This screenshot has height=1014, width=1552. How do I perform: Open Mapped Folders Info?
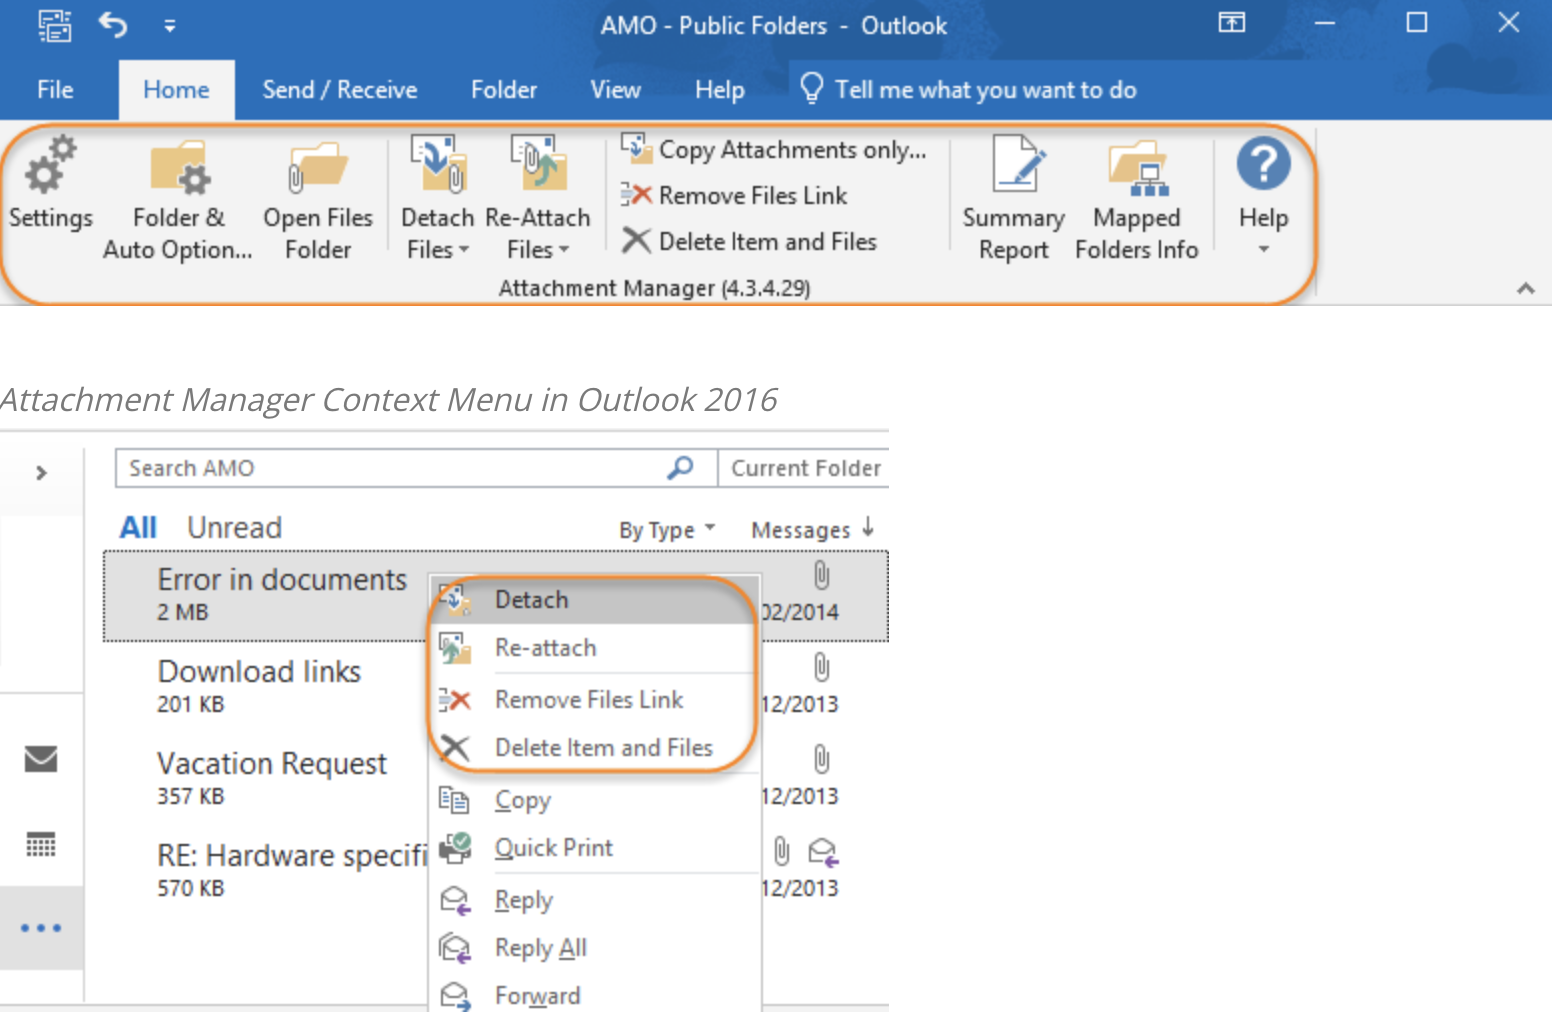1137,200
